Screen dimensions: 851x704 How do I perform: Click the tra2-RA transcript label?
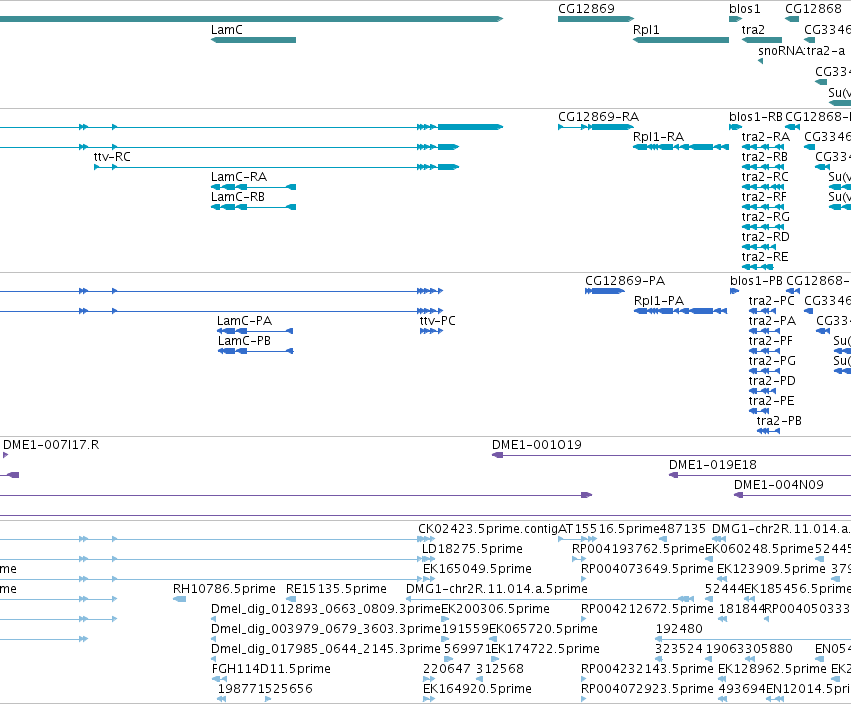click(766, 137)
